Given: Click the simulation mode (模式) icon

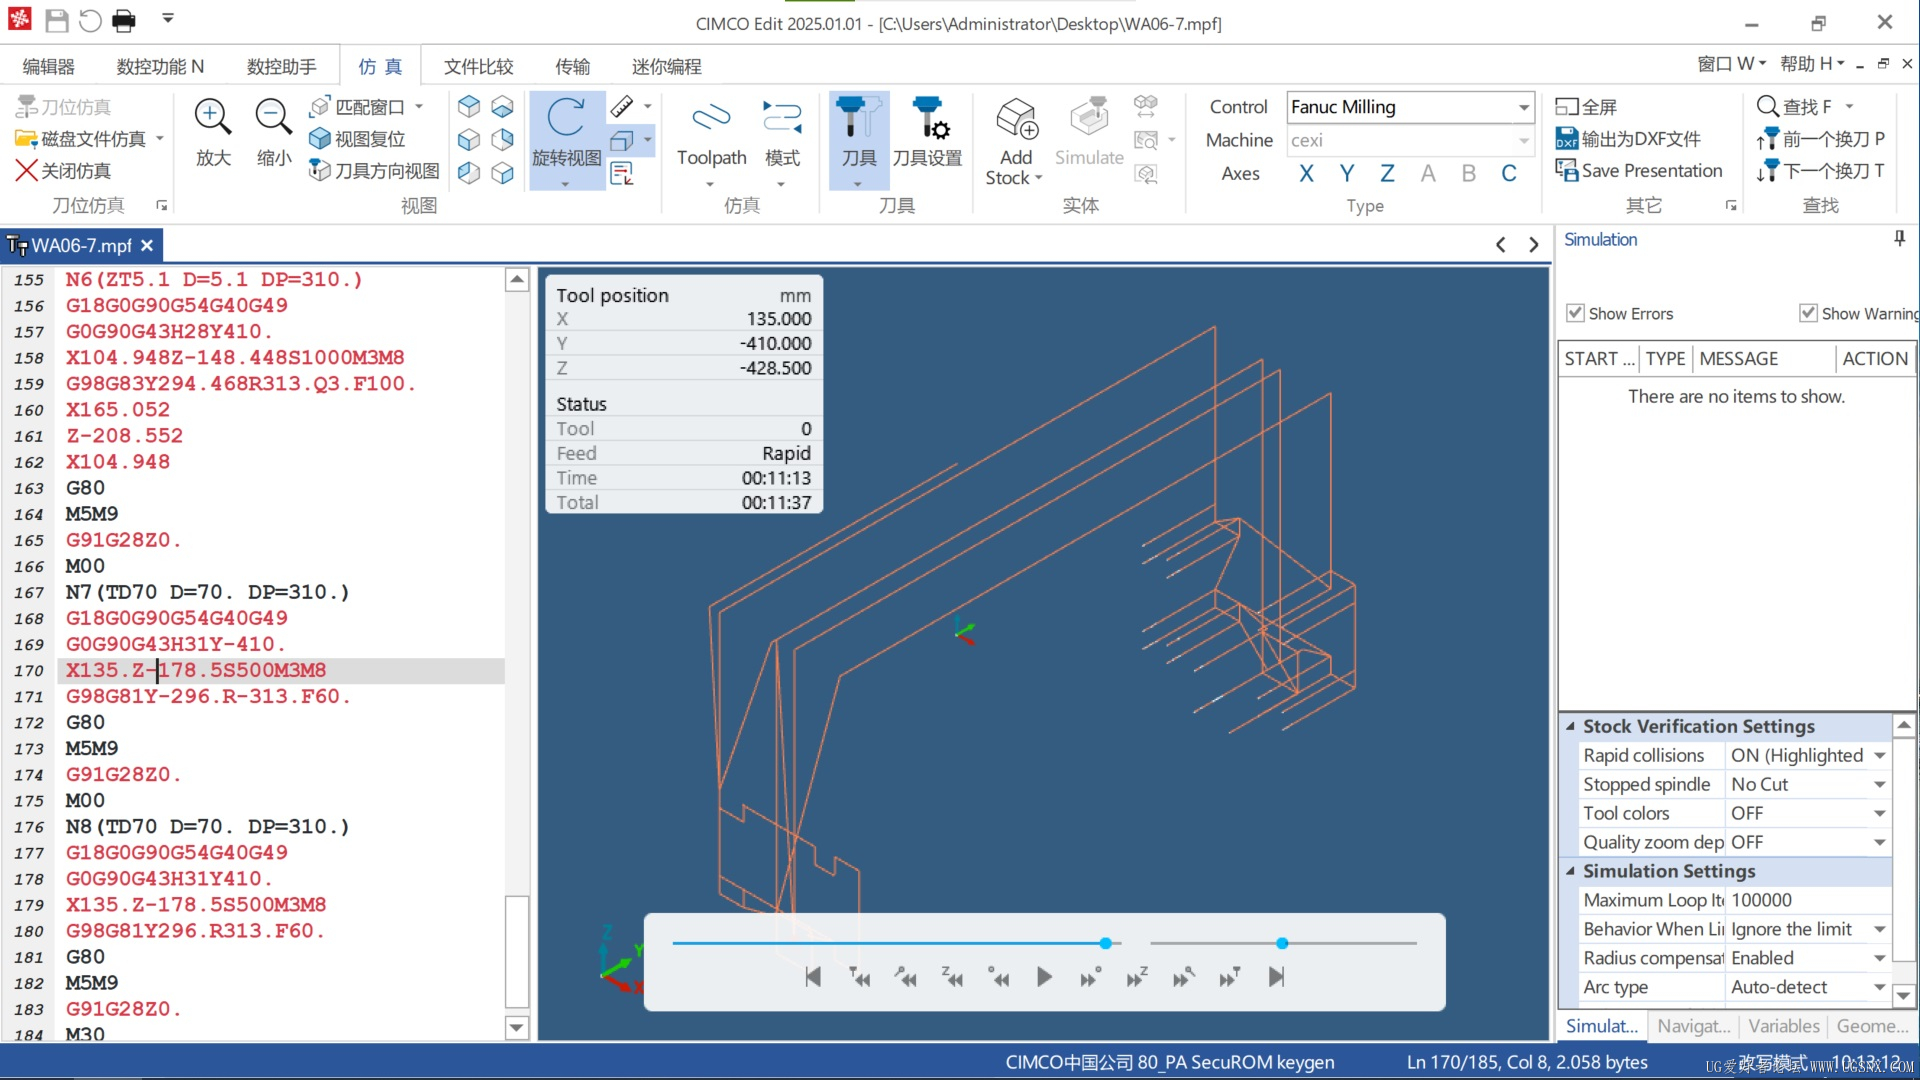Looking at the screenshot, I should tap(782, 118).
